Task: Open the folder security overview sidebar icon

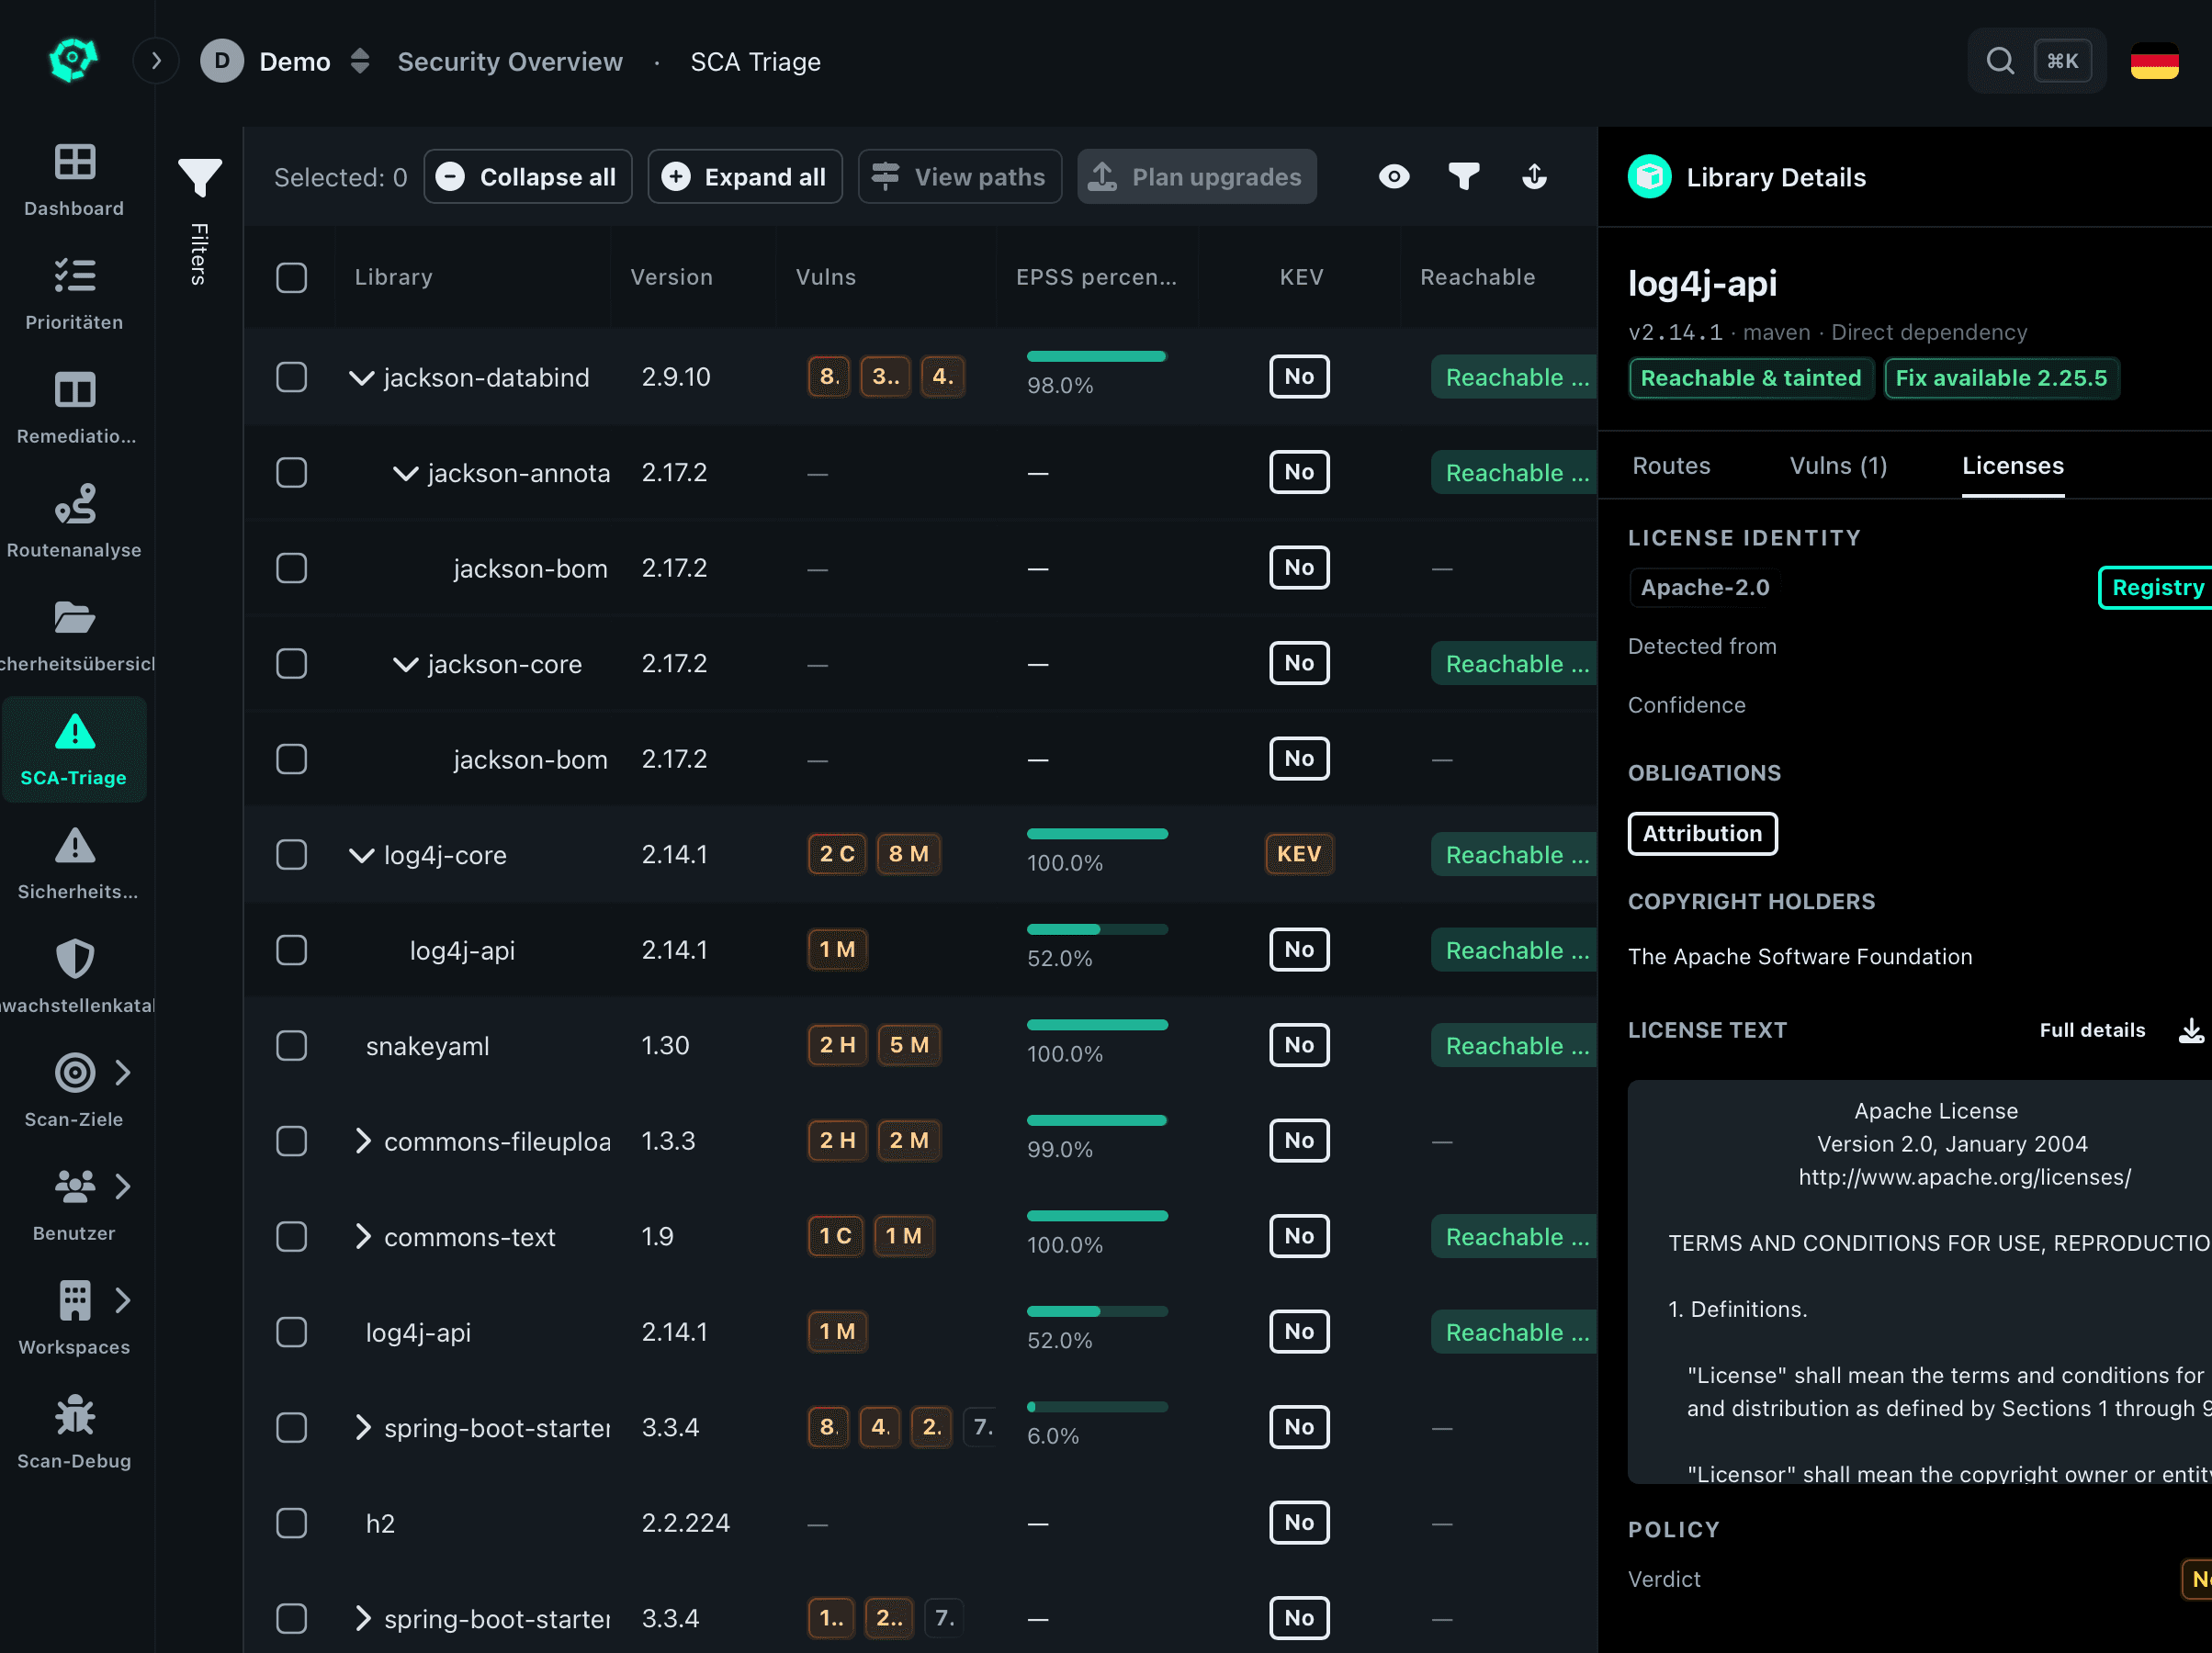Action: click(74, 618)
